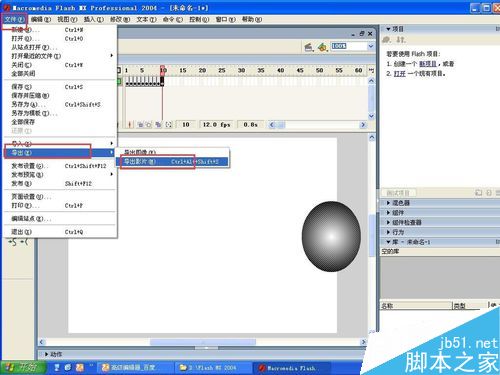
Task: Open the Window (窗口) menu
Action: [x=225, y=19]
